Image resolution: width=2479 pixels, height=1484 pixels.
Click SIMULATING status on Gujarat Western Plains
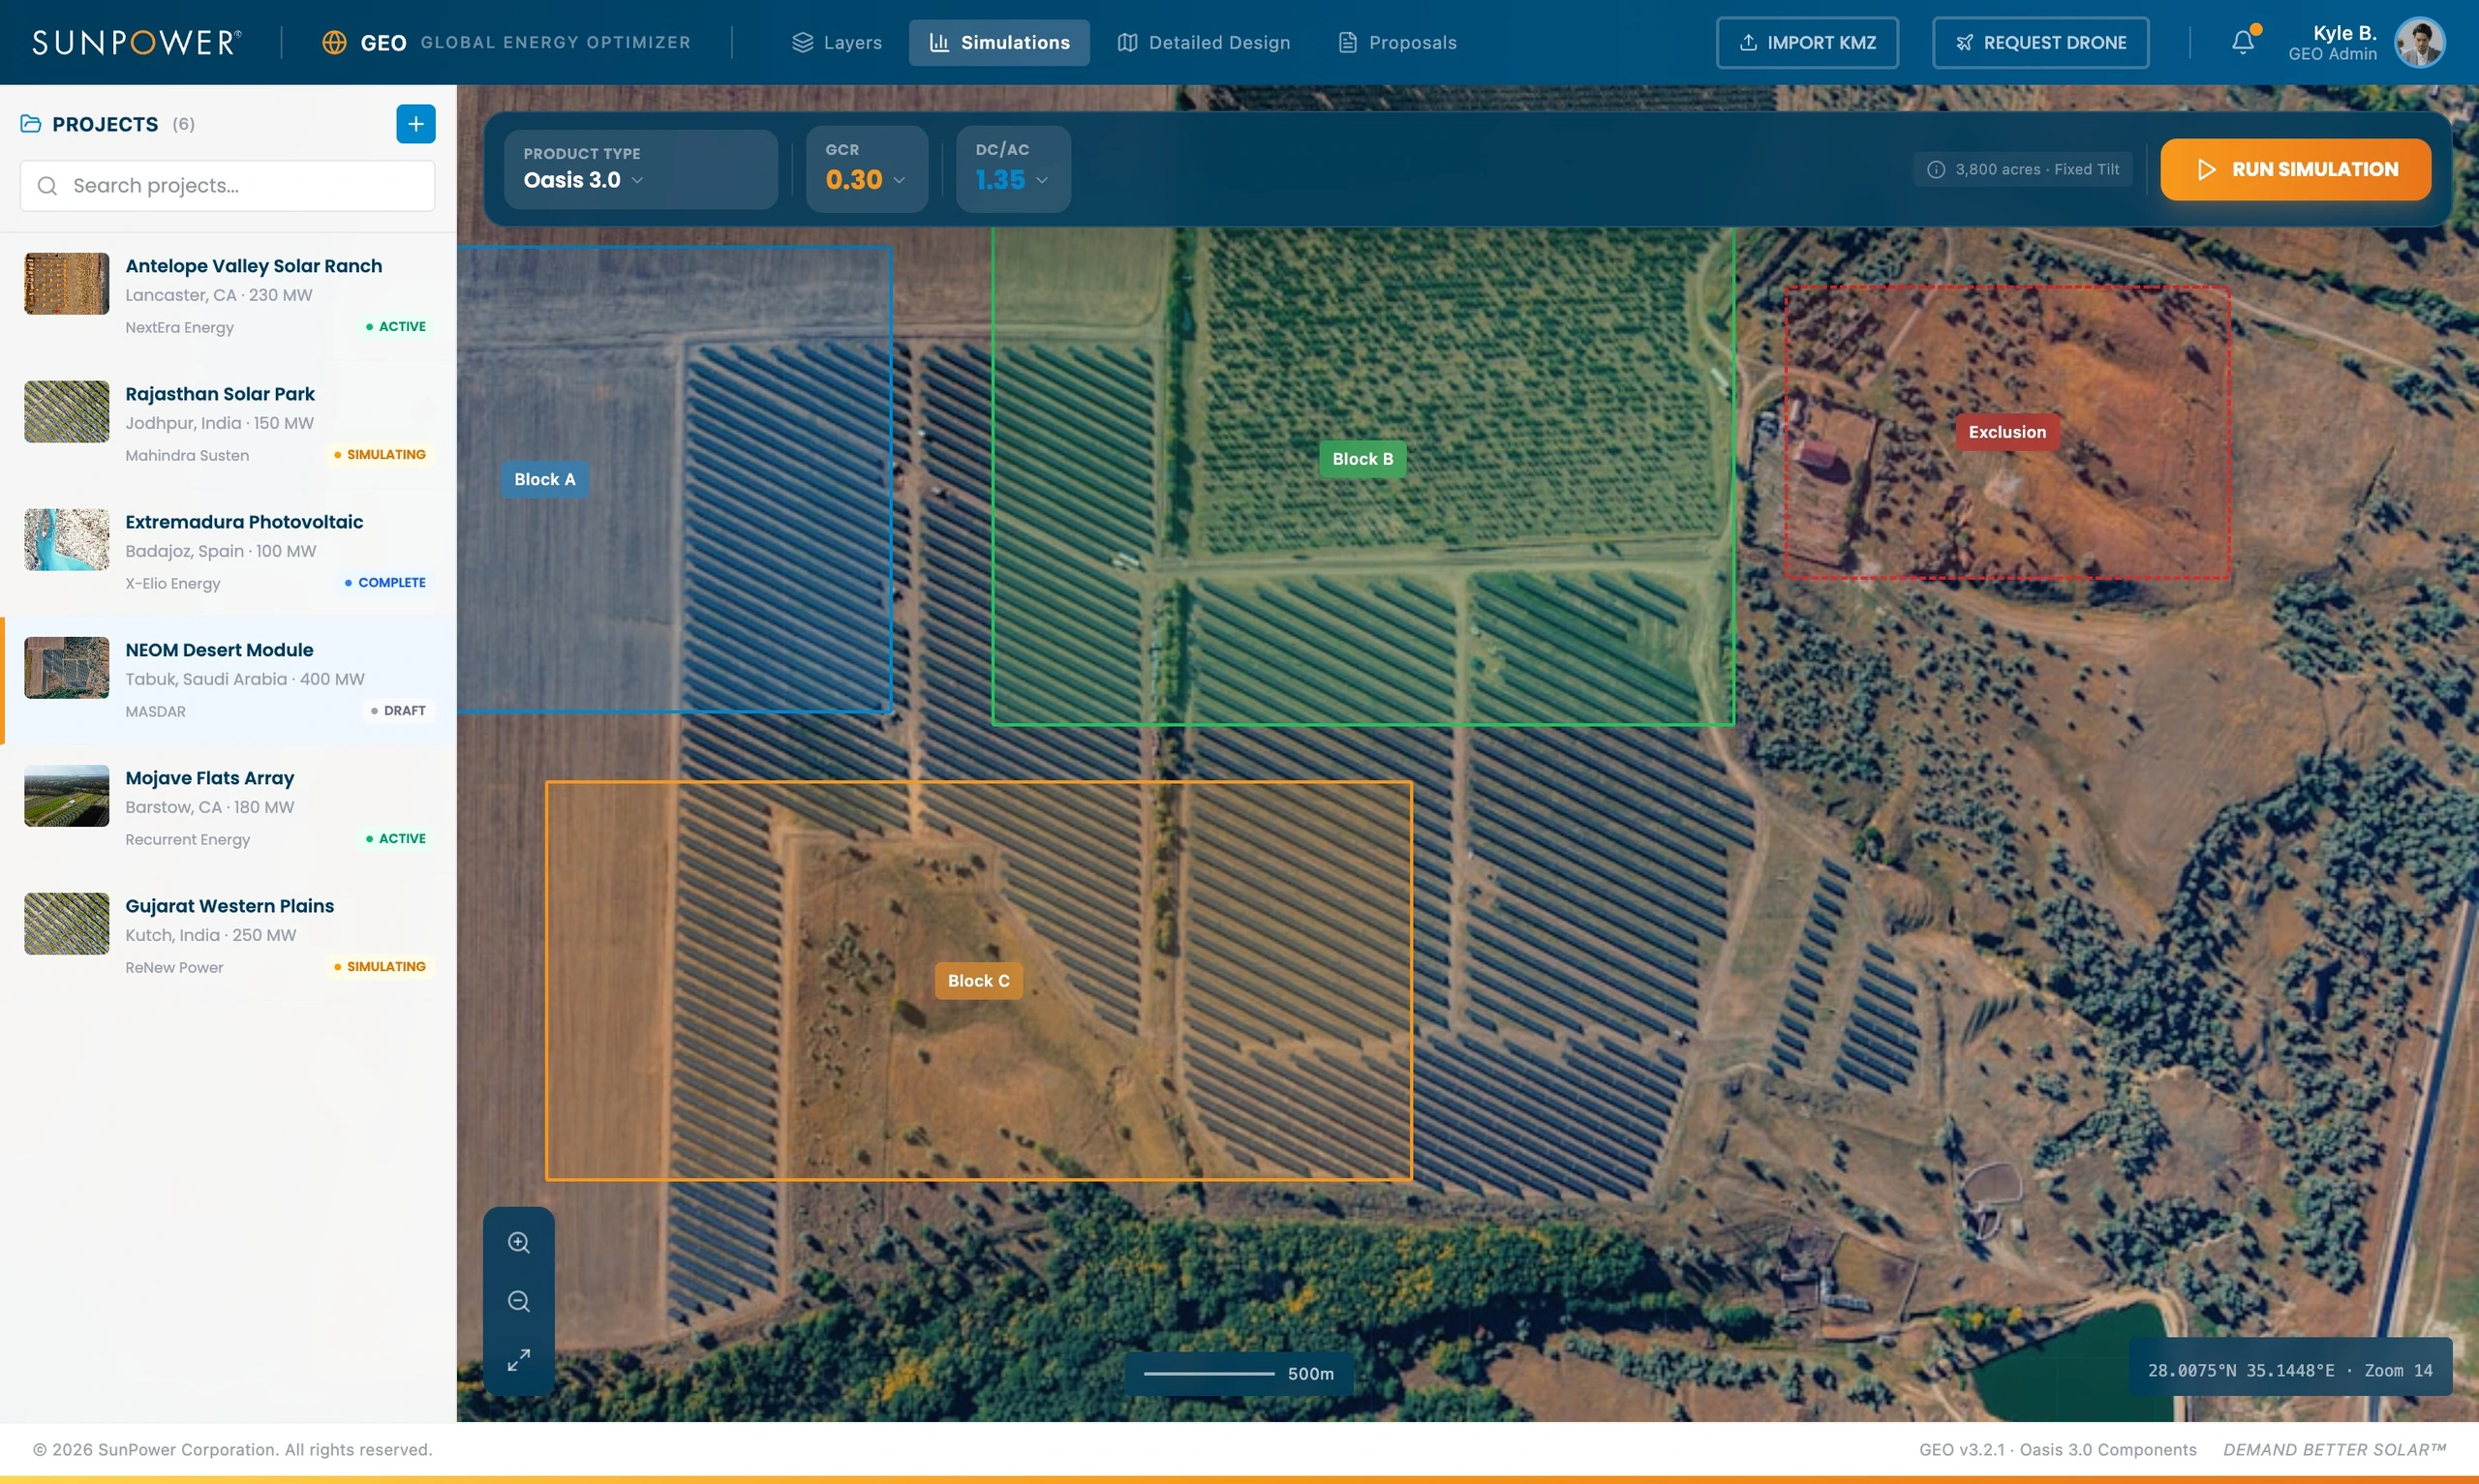[x=380, y=967]
